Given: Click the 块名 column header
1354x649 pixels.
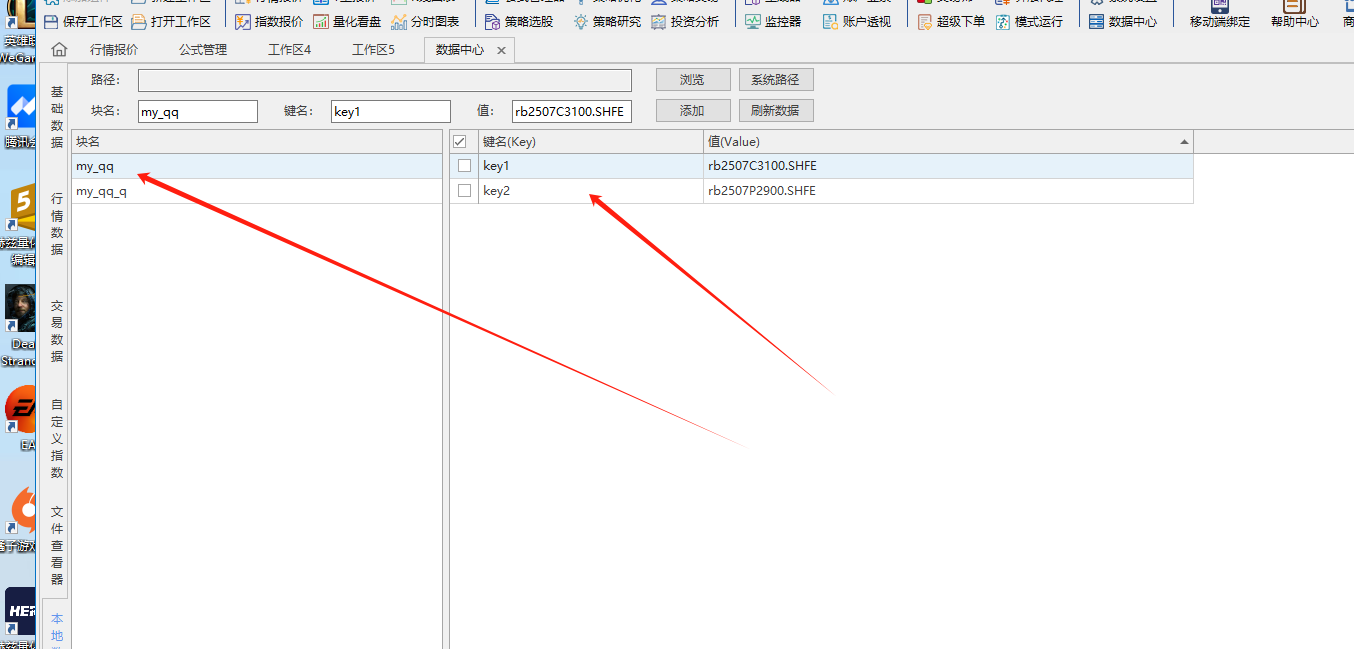Looking at the screenshot, I should click(257, 142).
